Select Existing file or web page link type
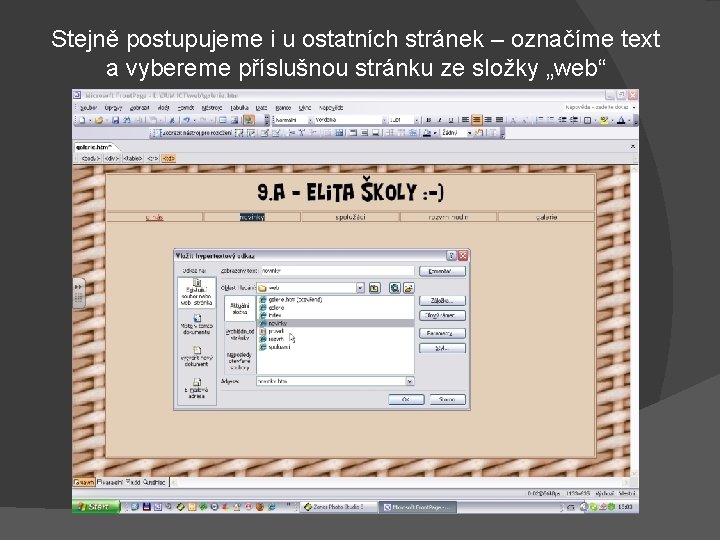The width and height of the screenshot is (720, 540). coord(197,292)
